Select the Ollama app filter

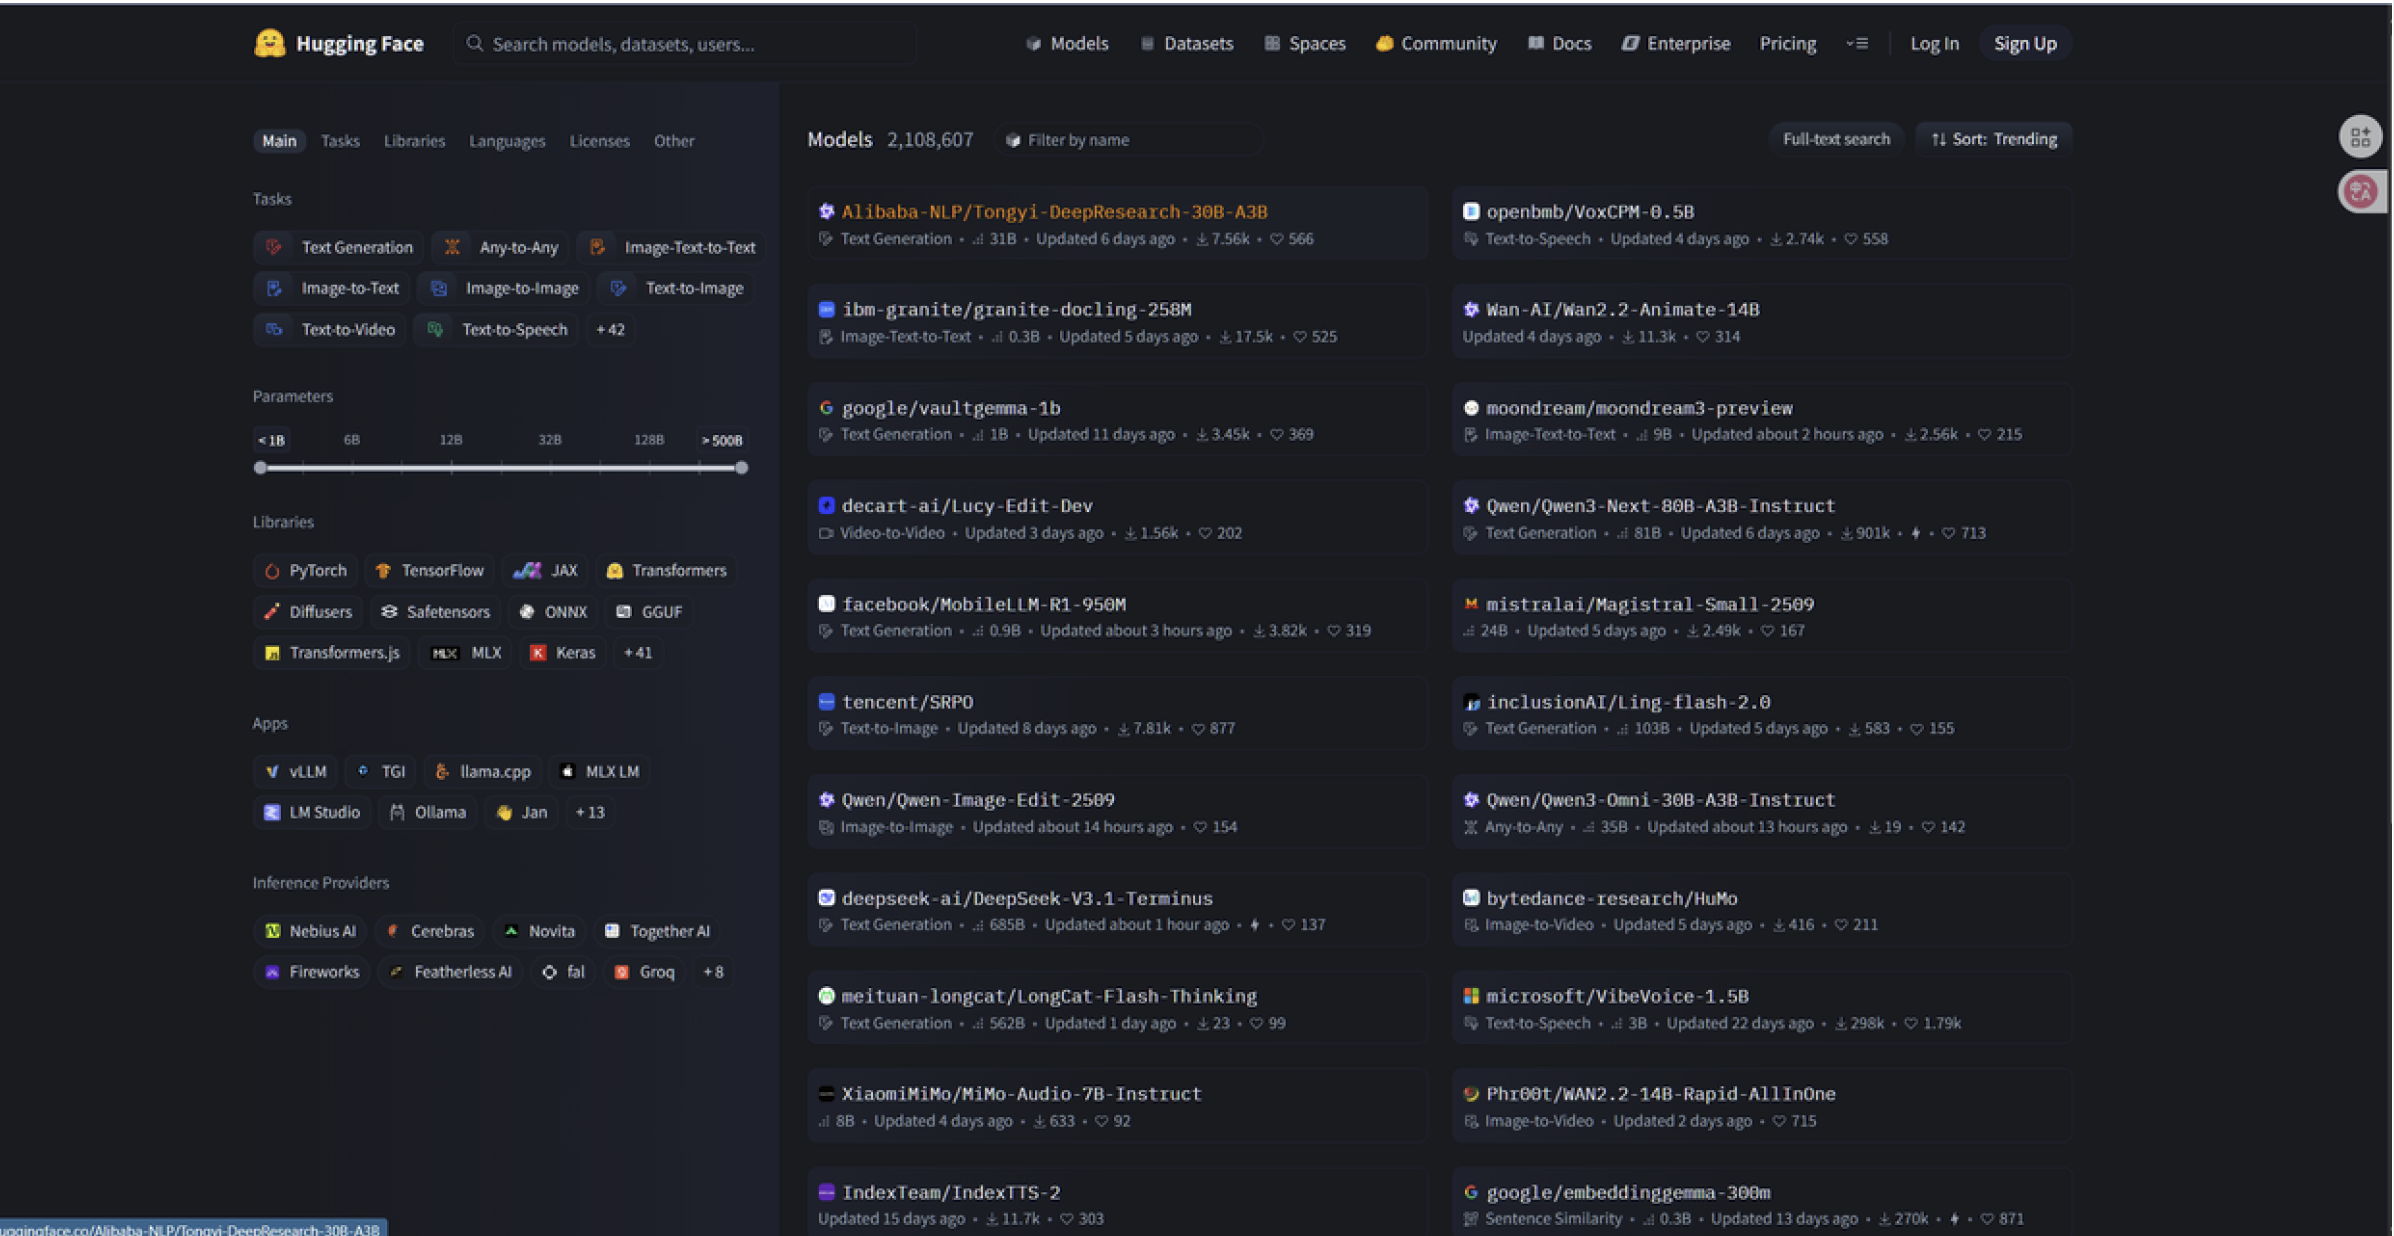tap(428, 812)
